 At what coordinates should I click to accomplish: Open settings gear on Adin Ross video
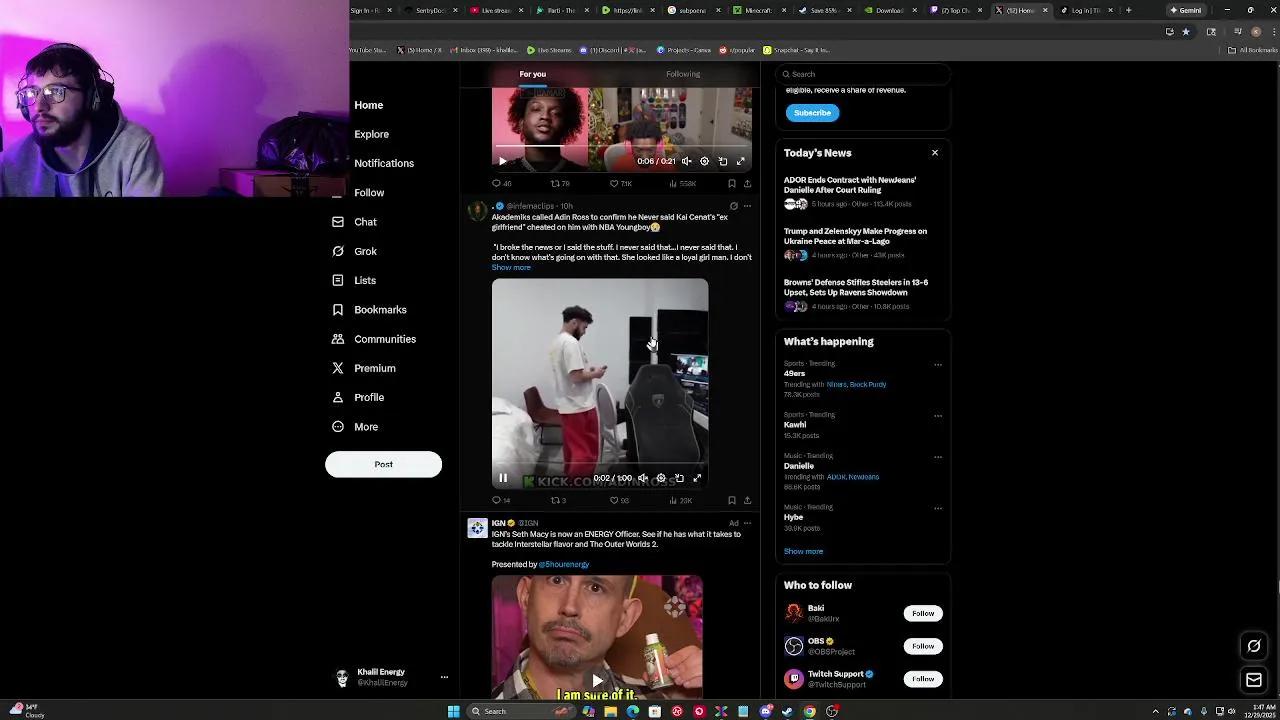(661, 478)
